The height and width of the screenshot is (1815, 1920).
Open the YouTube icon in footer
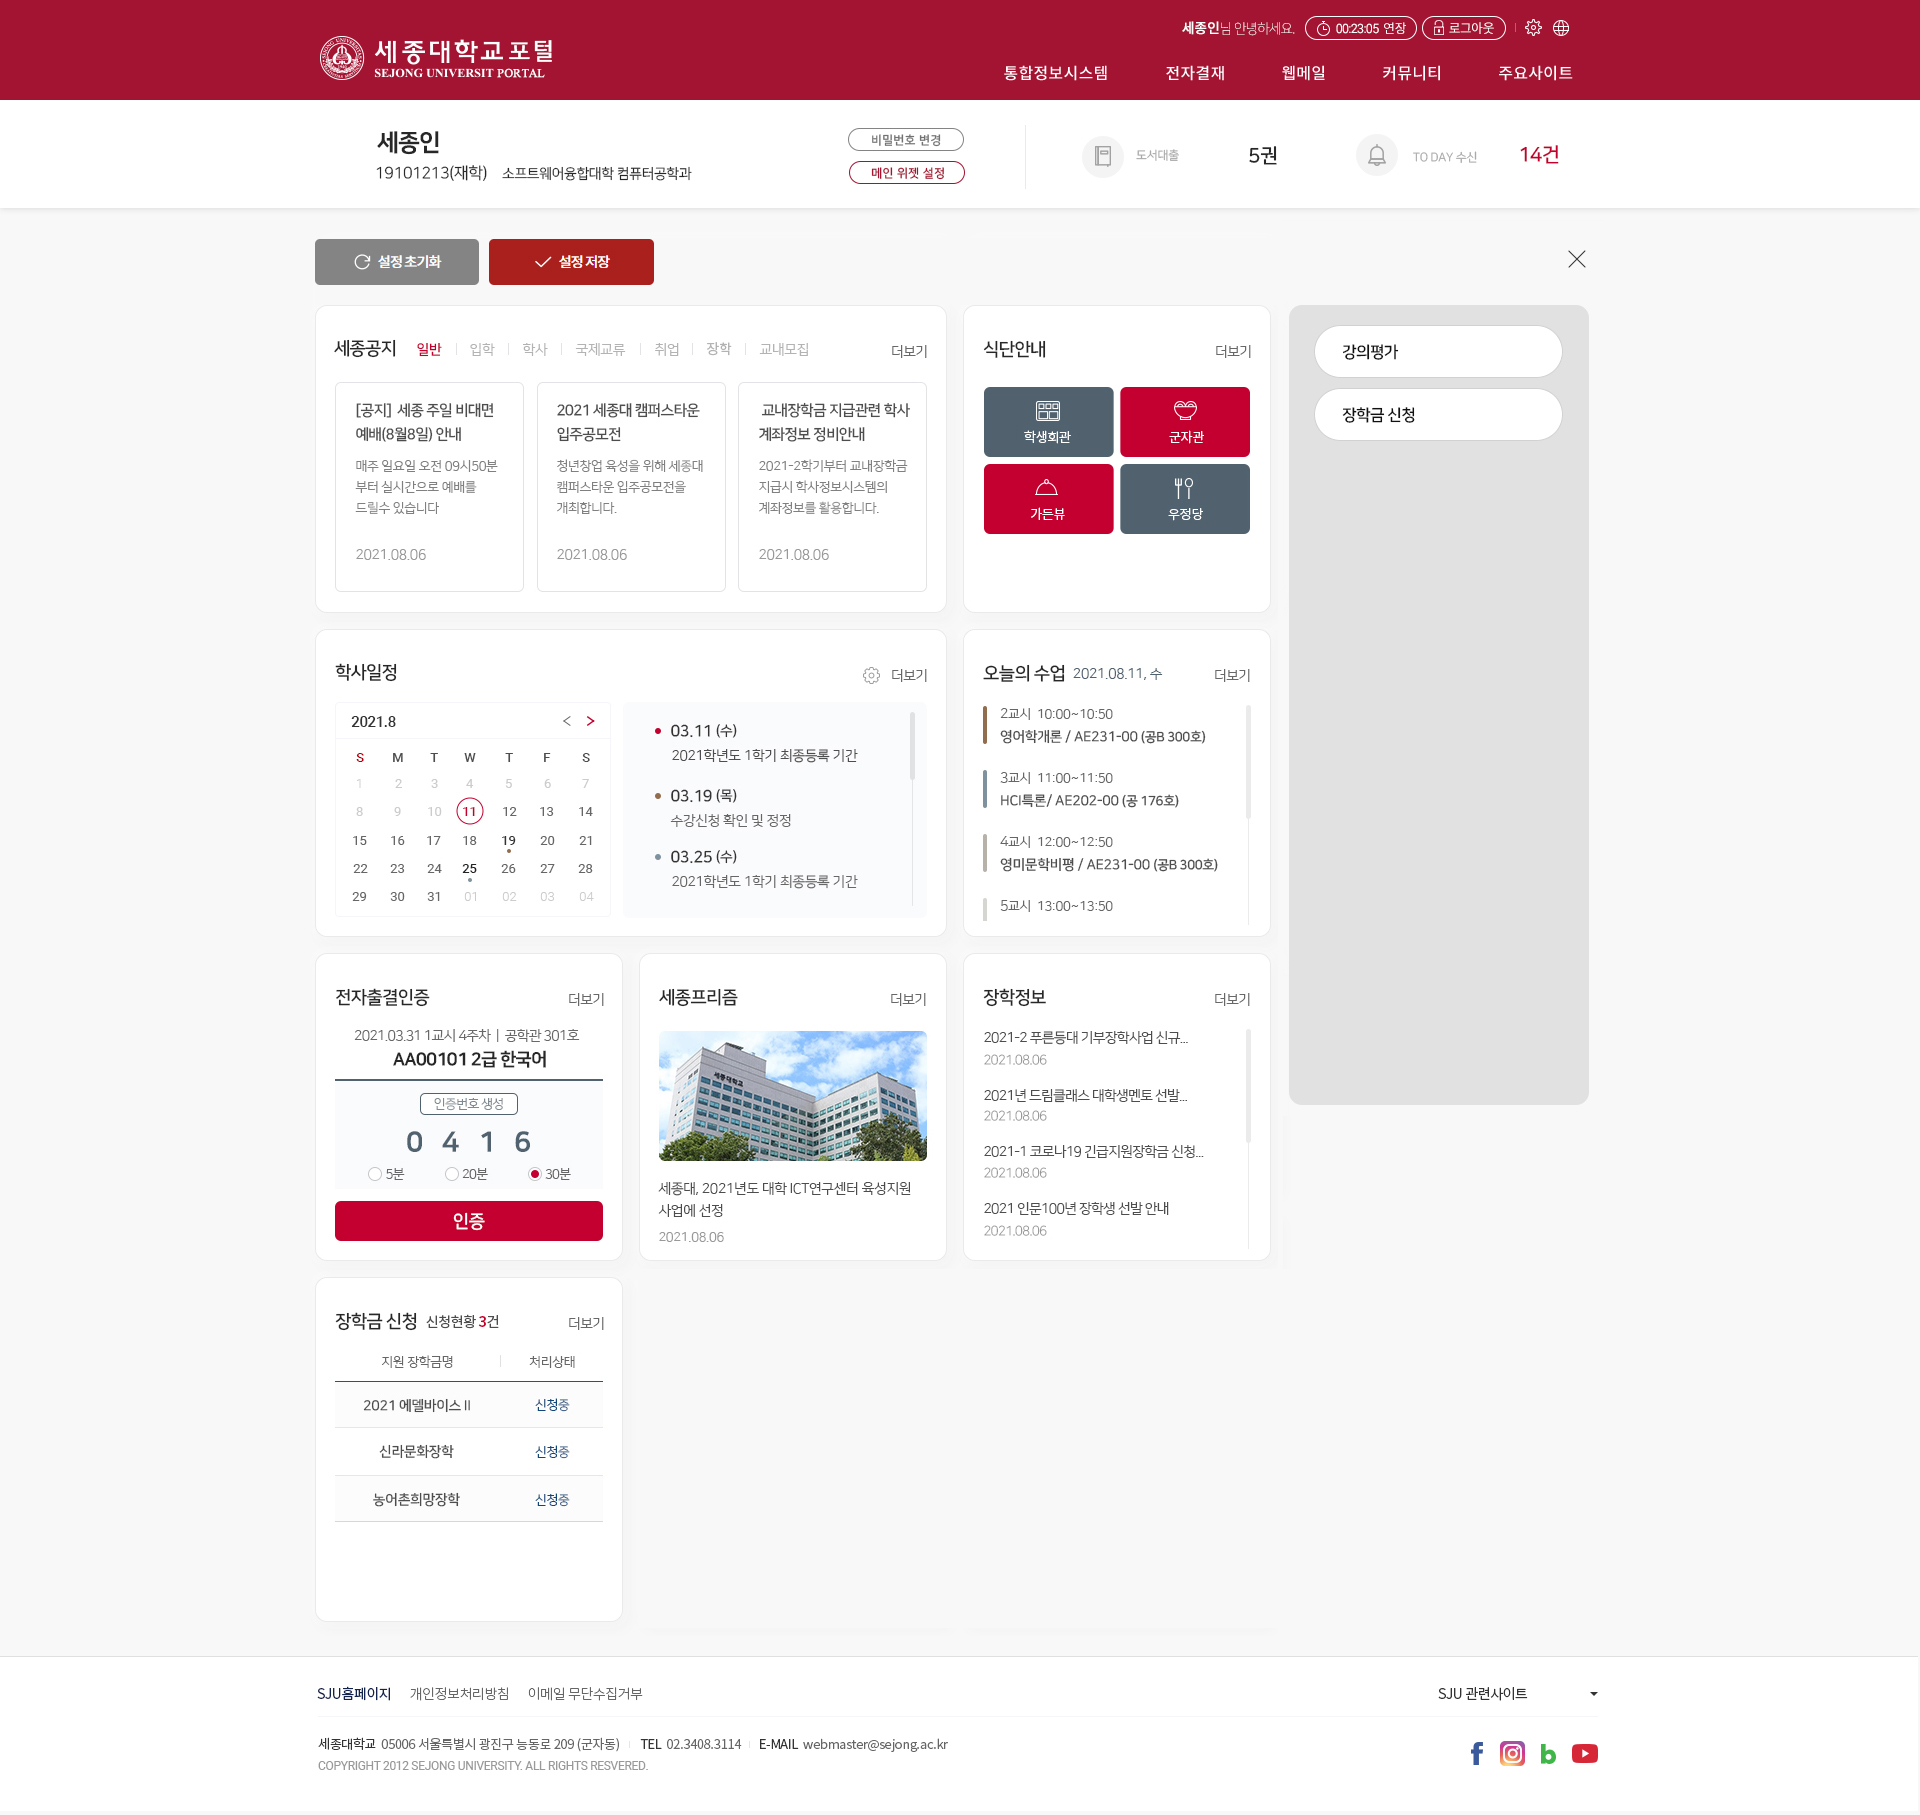click(1584, 1753)
